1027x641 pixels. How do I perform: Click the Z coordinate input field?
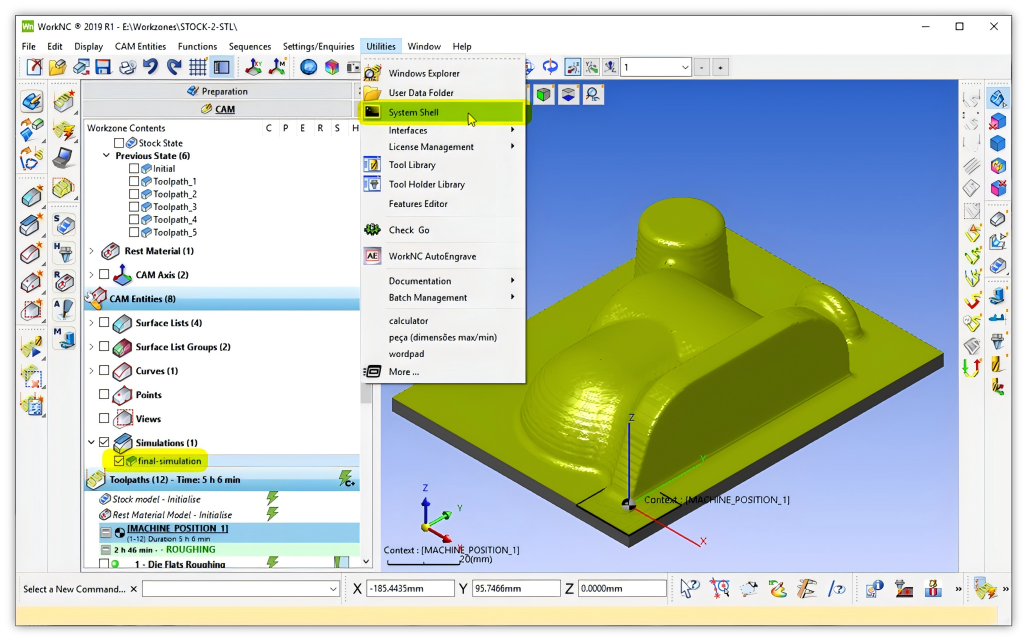tap(622, 589)
